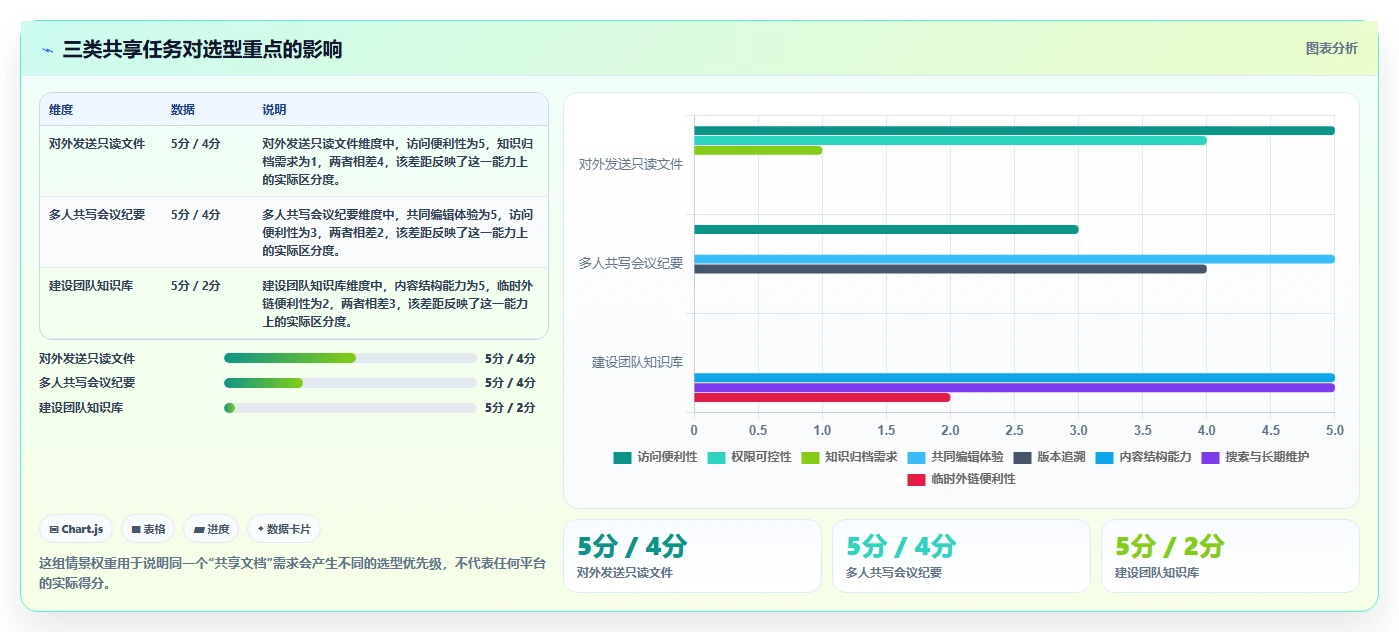Image resolution: width=1399 pixels, height=632 pixels.
Task: Click the description text for 对外发送只读文件 row
Action: pos(397,162)
